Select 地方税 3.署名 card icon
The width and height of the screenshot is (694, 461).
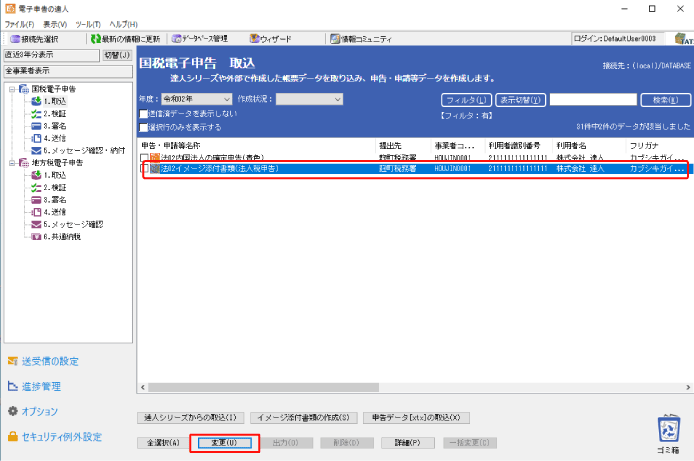(x=36, y=200)
